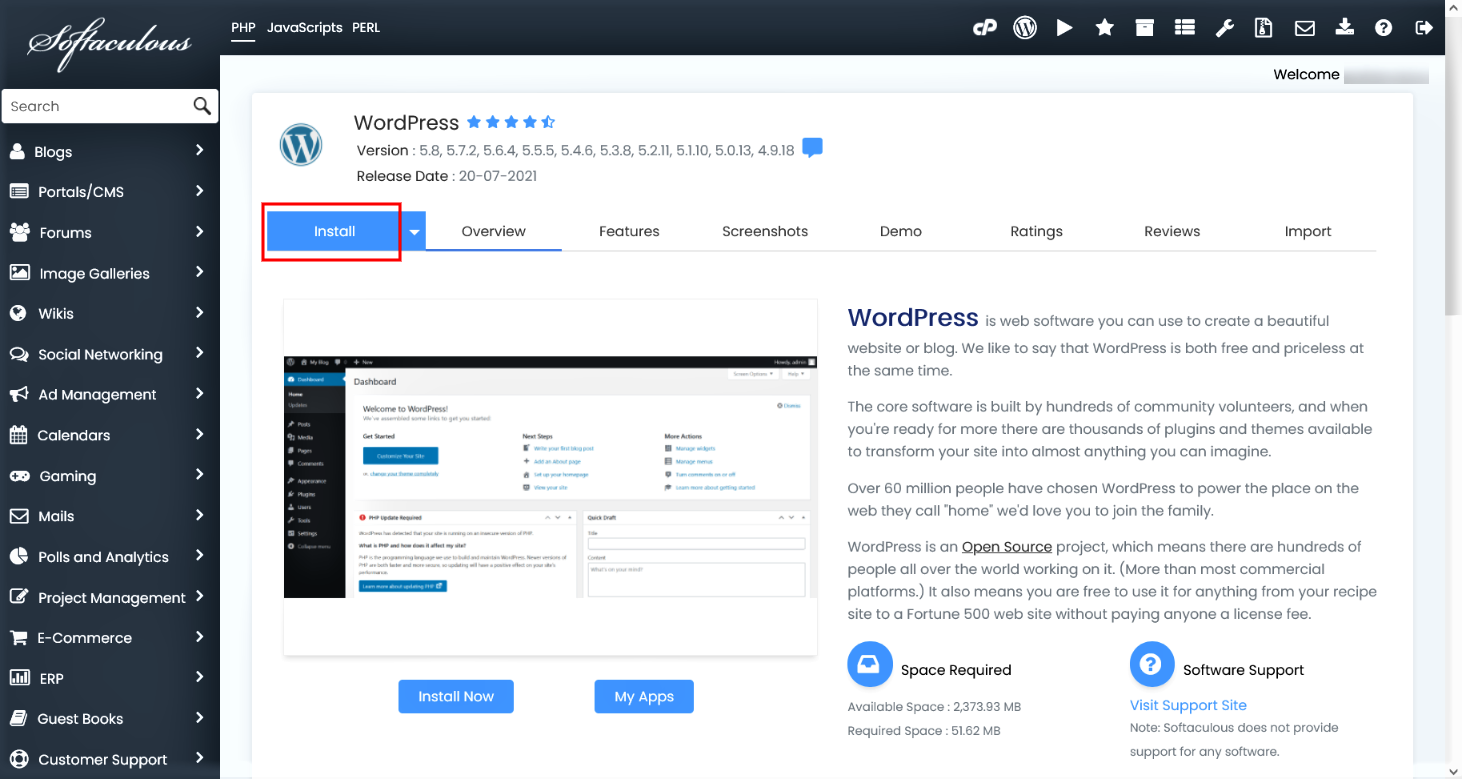Expand the Forums category in sidebar

pyautogui.click(x=110, y=233)
